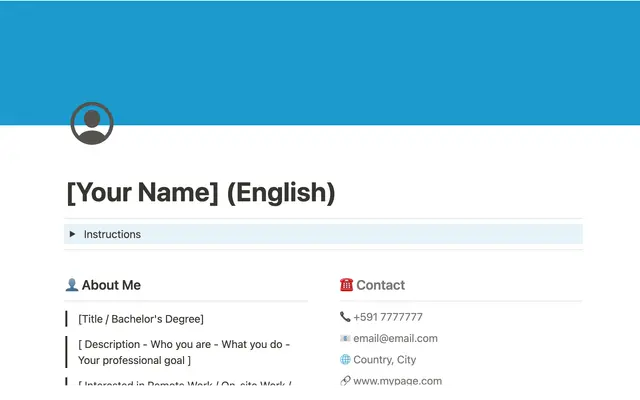640x400 pixels.
Task: Click the bust icon beside About Me
Action: click(72, 285)
